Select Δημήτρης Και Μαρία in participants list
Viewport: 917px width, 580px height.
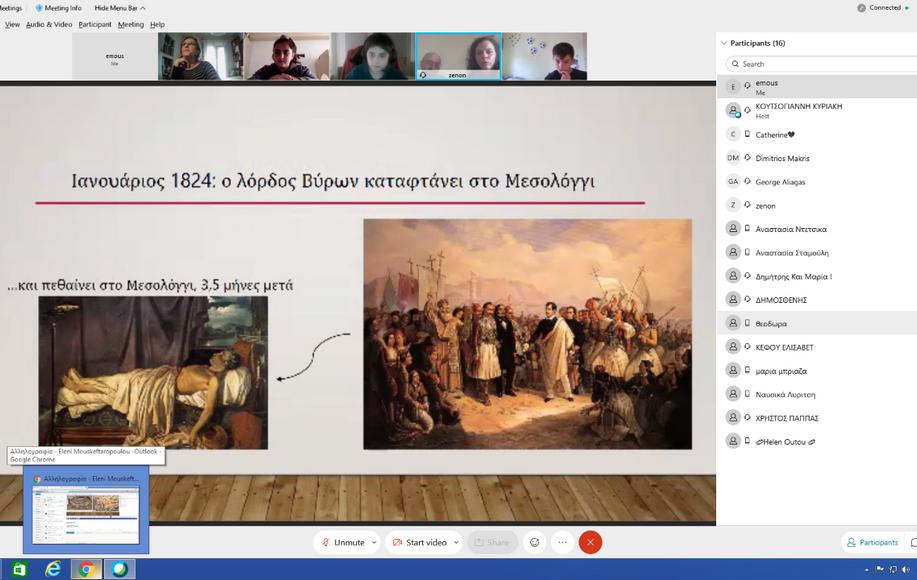(817, 276)
